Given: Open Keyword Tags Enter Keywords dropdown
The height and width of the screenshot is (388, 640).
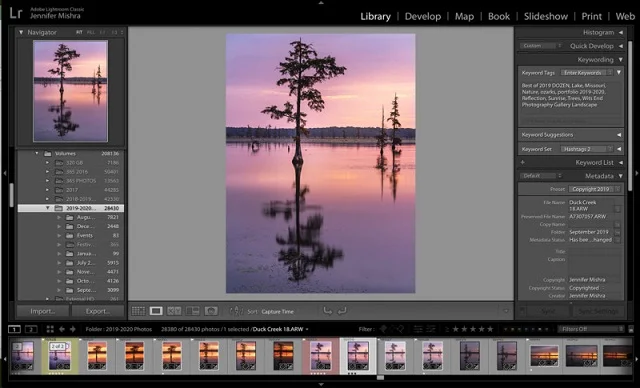Looking at the screenshot, I should (x=586, y=73).
